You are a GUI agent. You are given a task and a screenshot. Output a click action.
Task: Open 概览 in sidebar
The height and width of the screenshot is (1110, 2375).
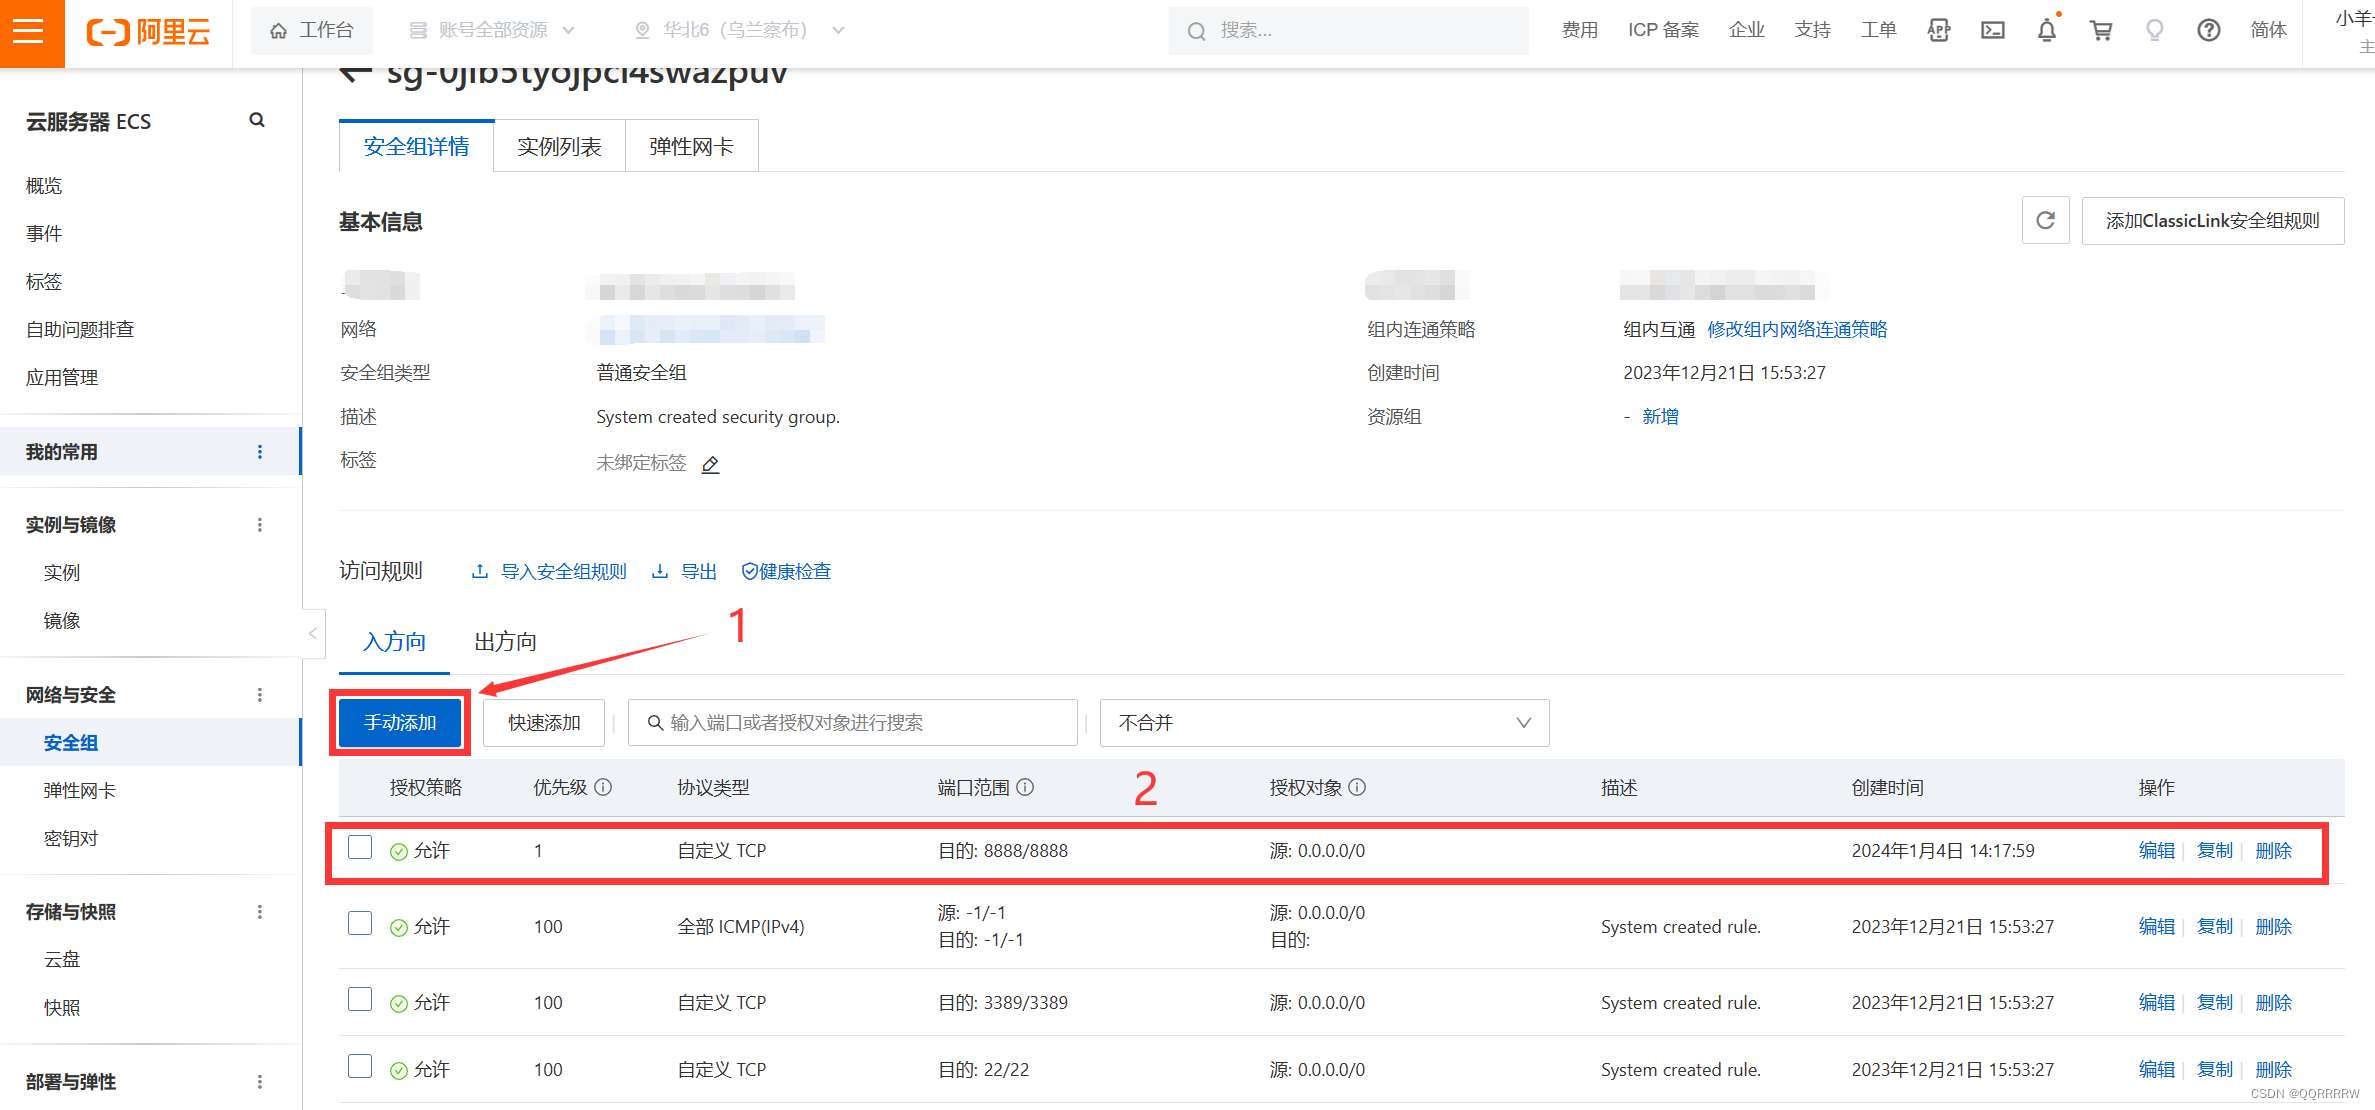44,186
